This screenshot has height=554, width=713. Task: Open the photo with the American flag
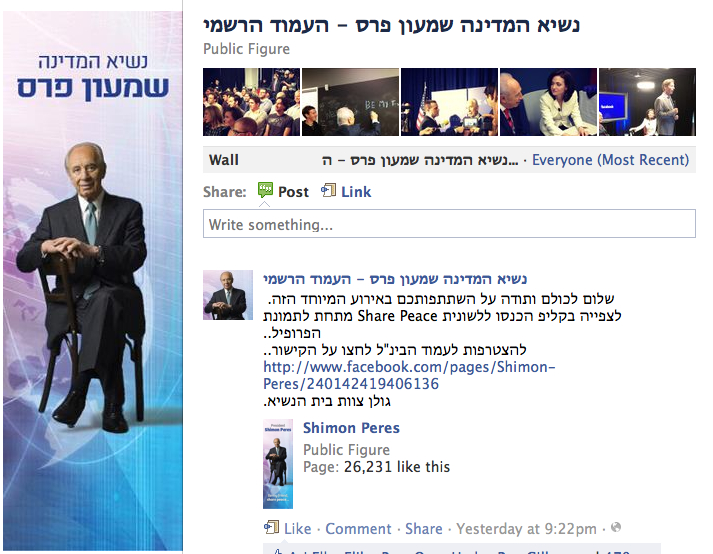[x=449, y=102]
